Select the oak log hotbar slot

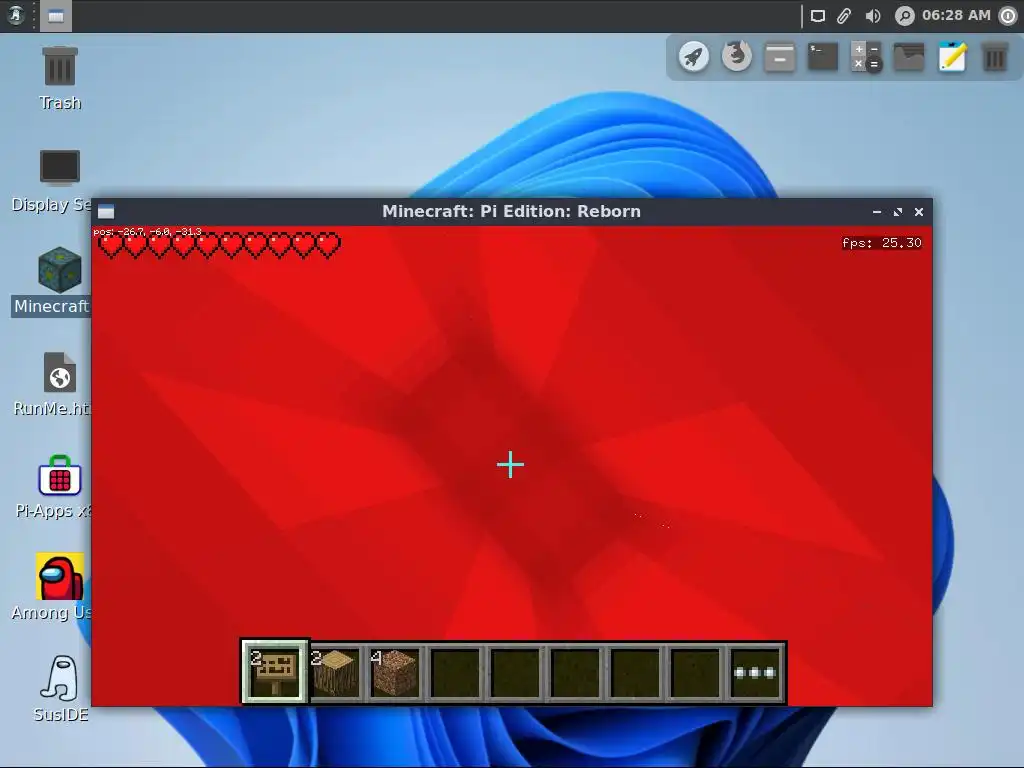click(335, 672)
